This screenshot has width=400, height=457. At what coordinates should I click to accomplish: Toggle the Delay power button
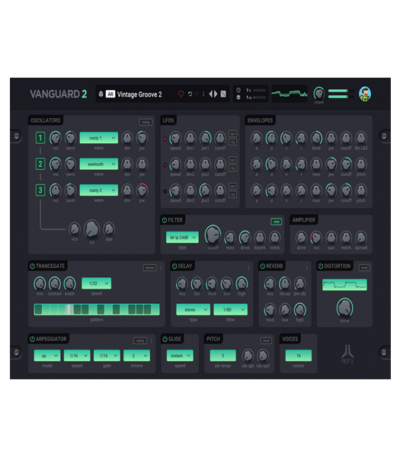(174, 266)
